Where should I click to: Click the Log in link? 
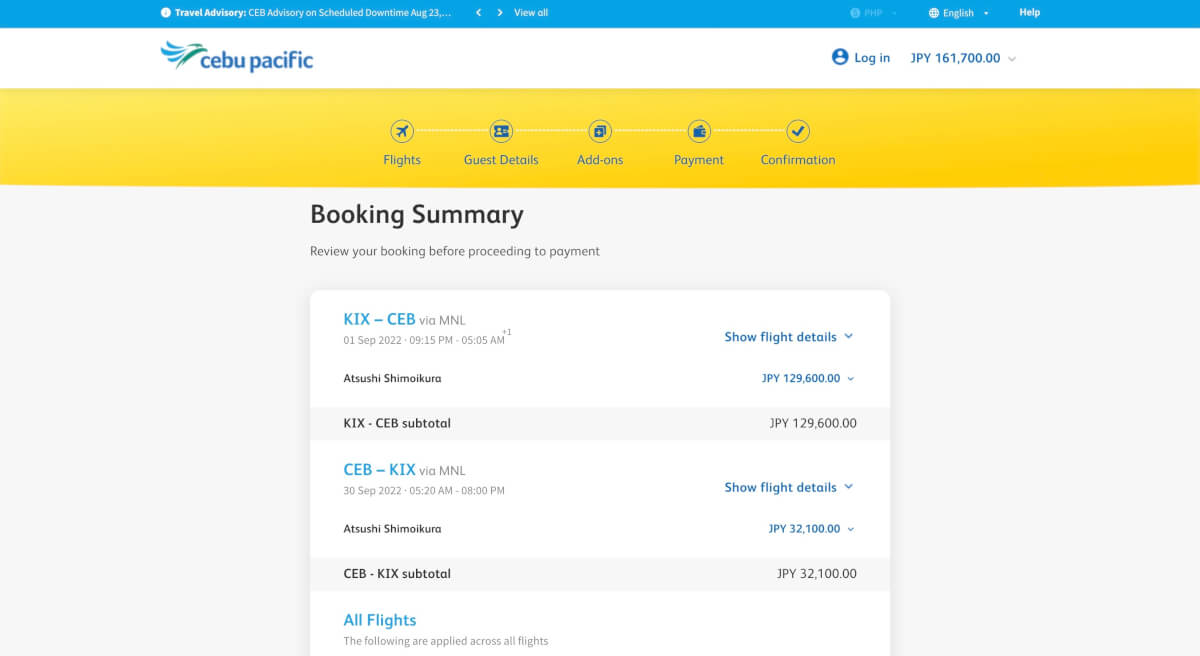[x=872, y=58]
